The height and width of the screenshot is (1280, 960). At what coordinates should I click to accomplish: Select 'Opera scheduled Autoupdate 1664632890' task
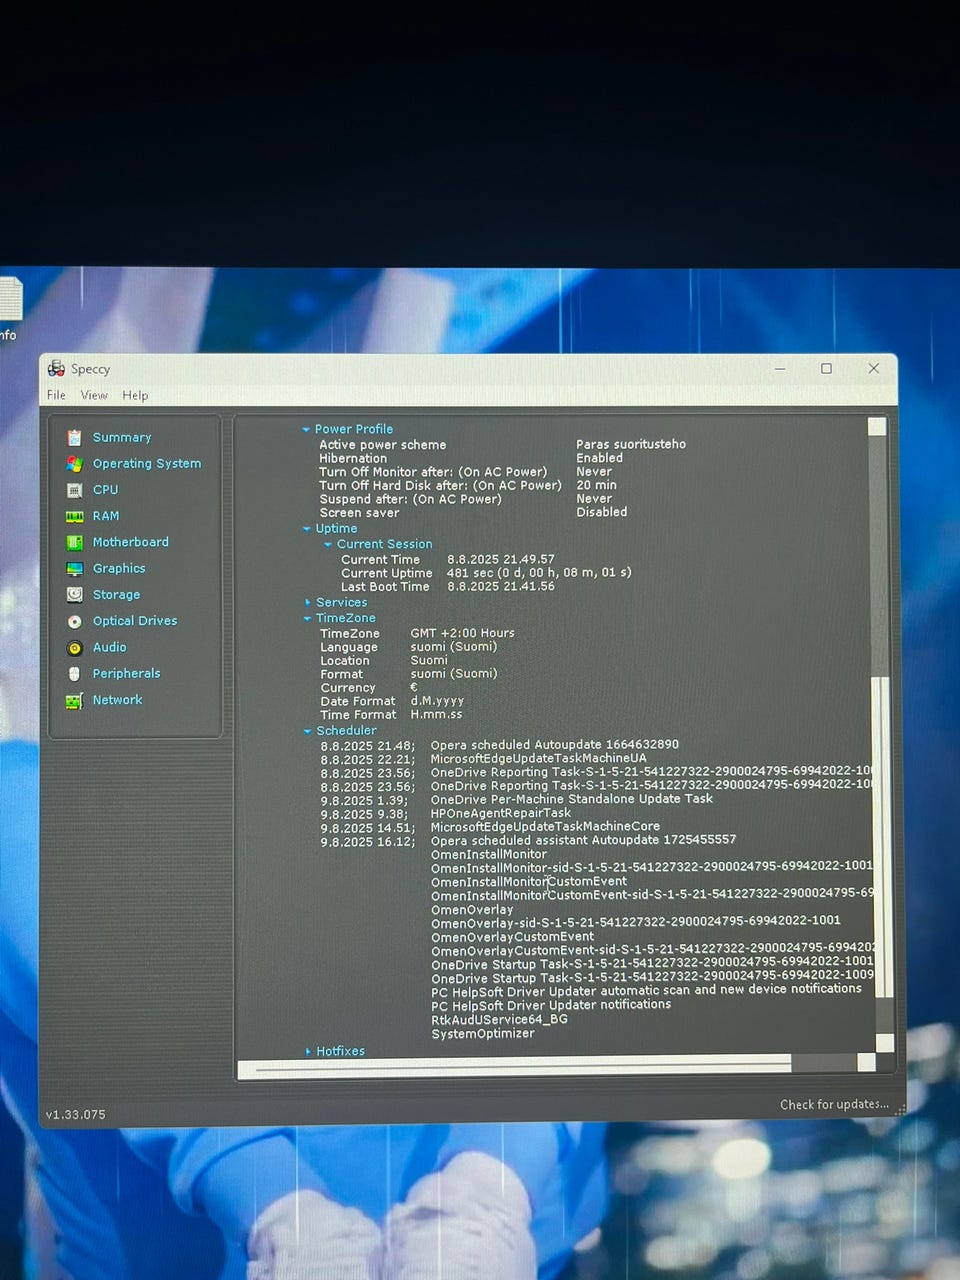tap(554, 745)
